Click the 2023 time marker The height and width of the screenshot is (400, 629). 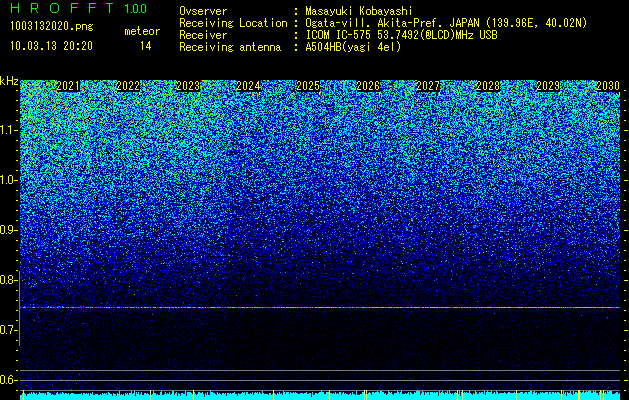pyautogui.click(x=188, y=86)
